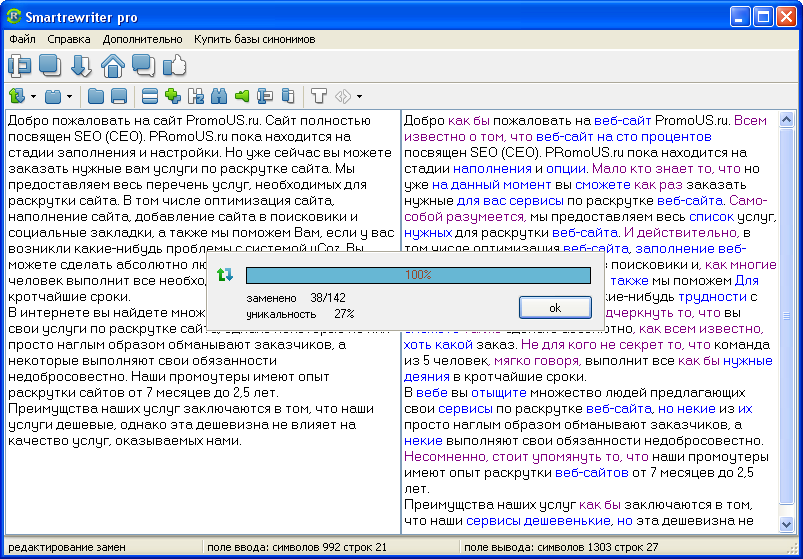
Task: Click the H2 heading icon
Action: (196, 96)
